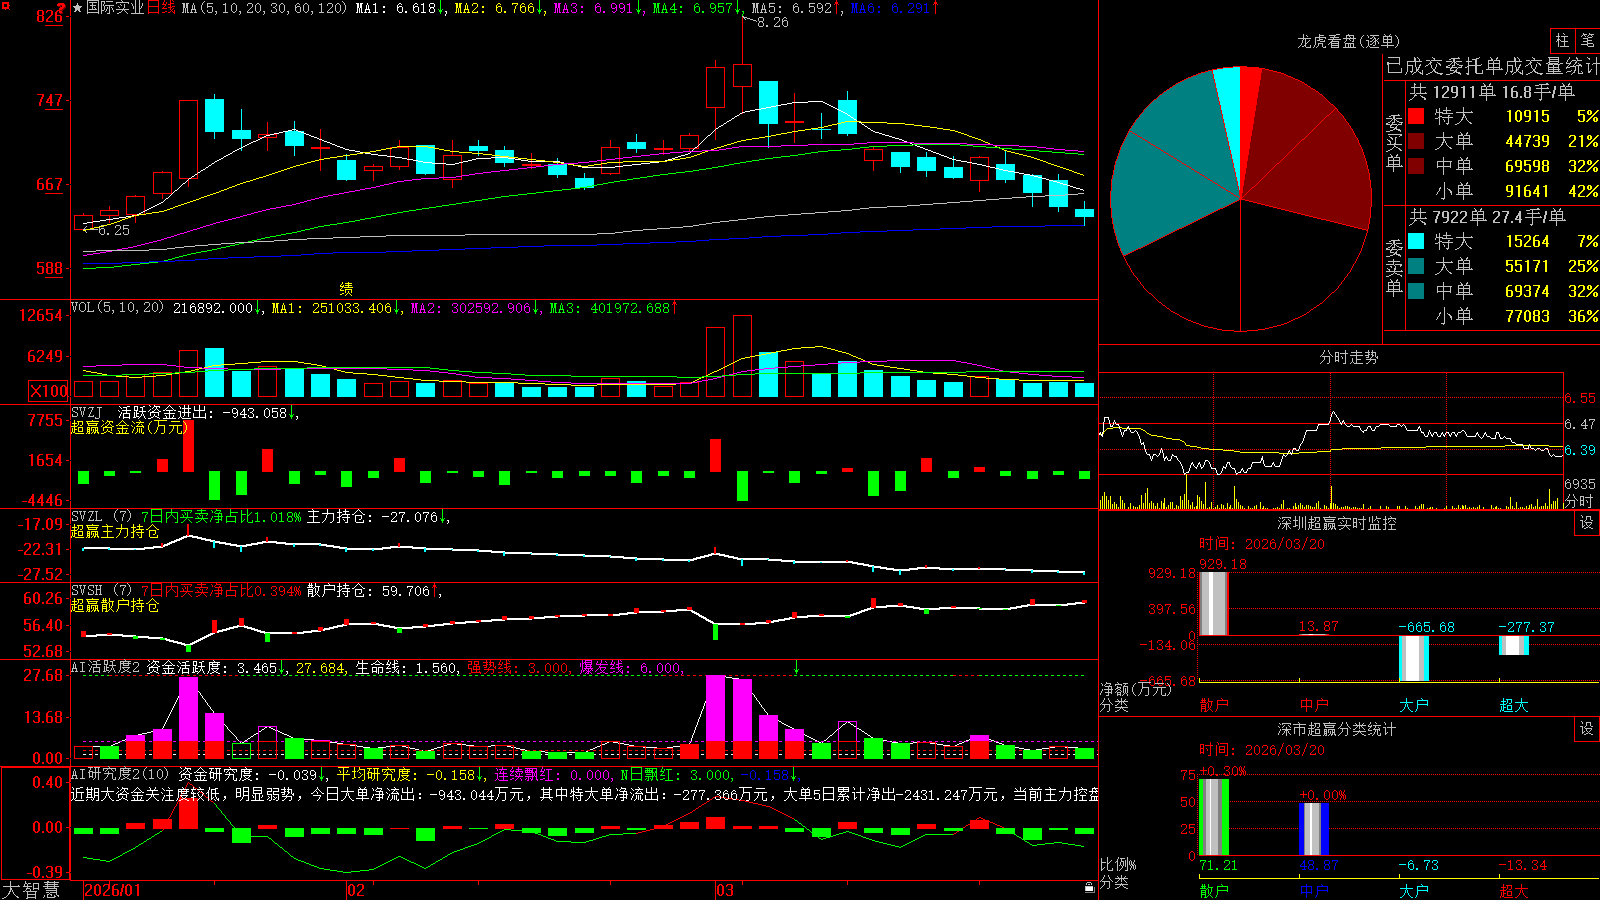Click the 共 7922单 sell orders summary
1600x900 pixels.
coord(1487,217)
